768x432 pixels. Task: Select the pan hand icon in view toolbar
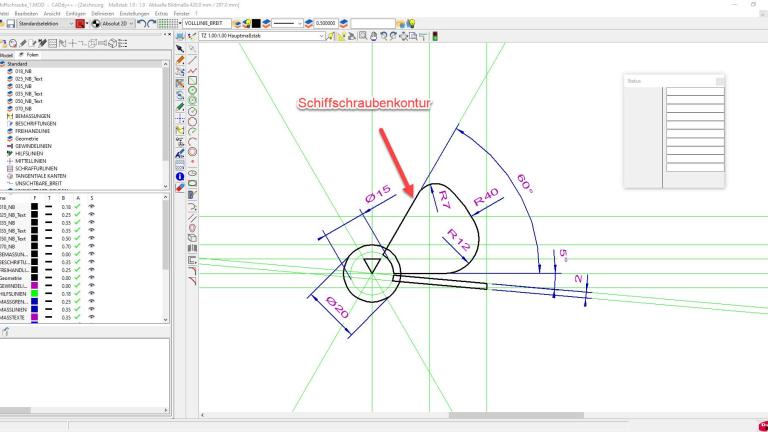click(x=373, y=36)
